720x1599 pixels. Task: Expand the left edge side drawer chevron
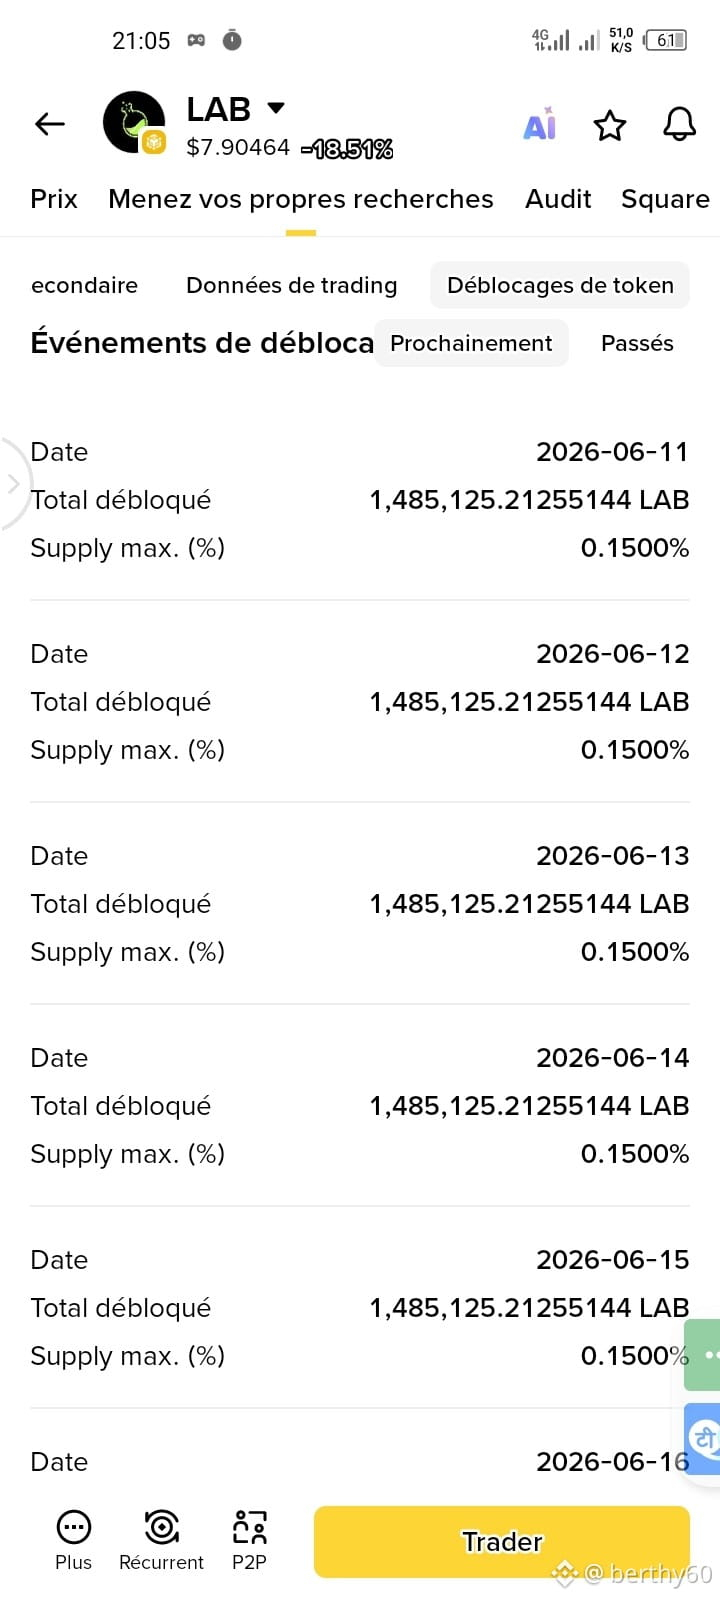point(14,484)
